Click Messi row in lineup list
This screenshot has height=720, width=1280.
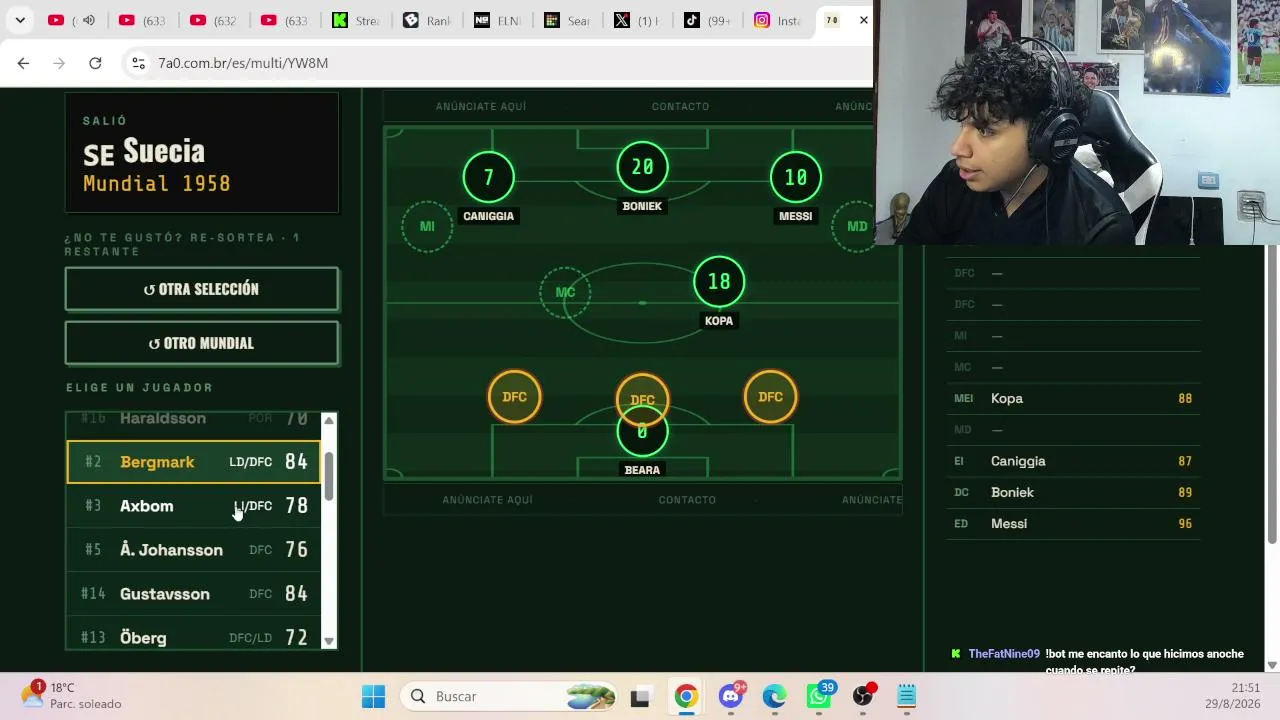tap(1073, 523)
